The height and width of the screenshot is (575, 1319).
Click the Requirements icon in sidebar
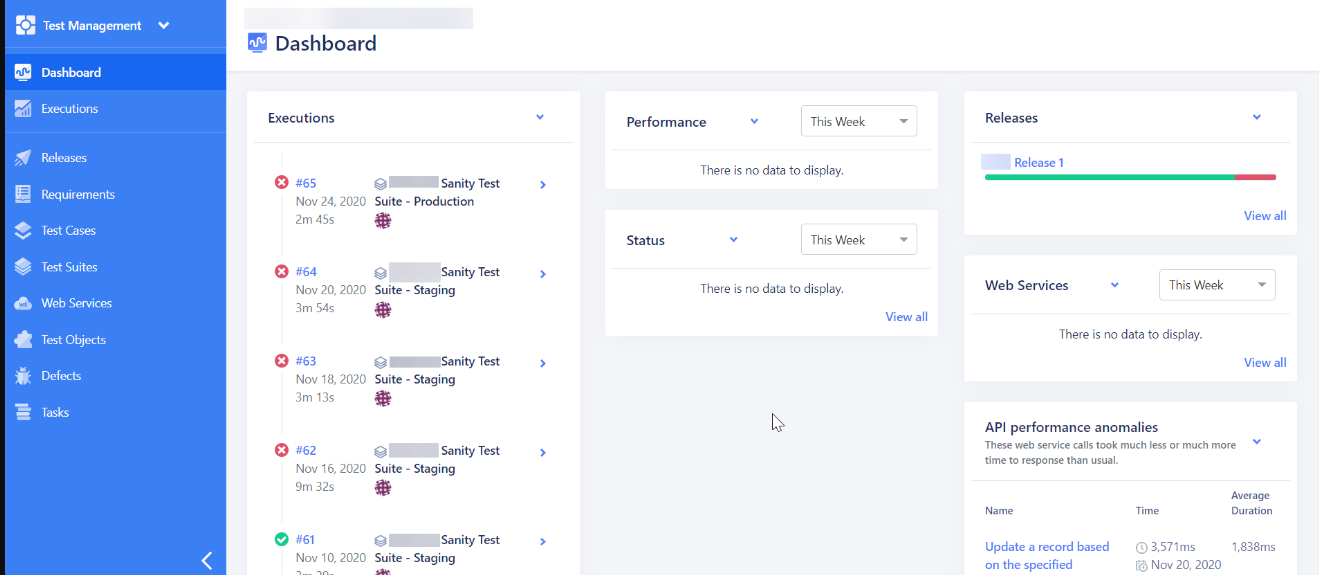[23, 194]
